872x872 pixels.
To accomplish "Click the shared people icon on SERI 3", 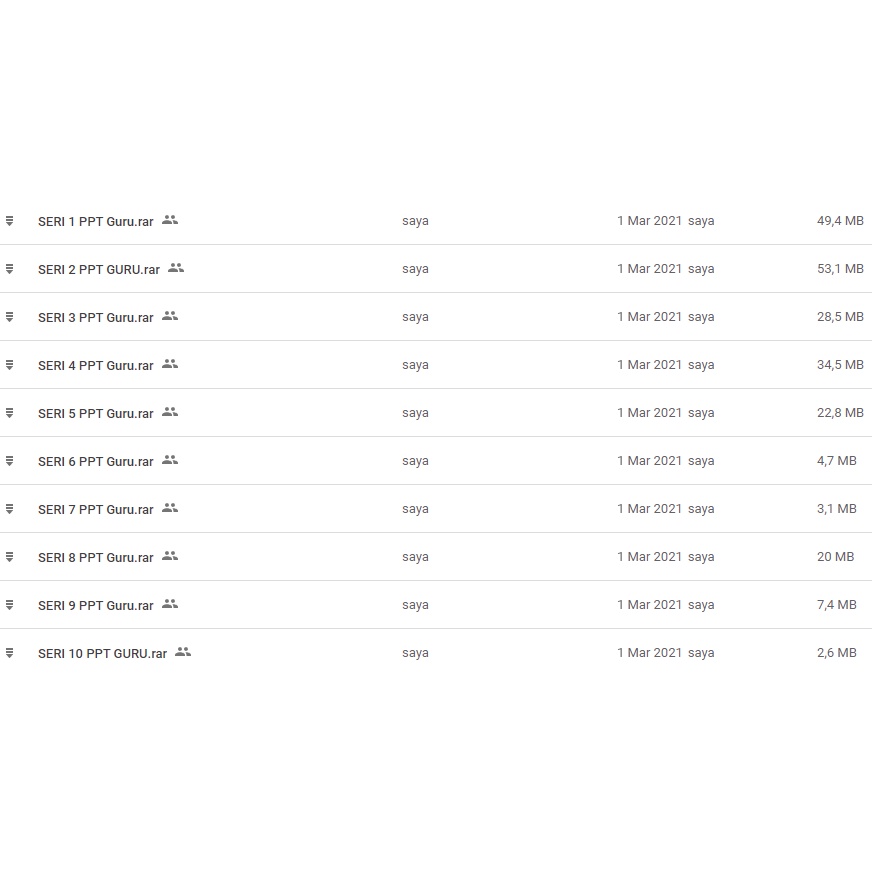I will pyautogui.click(x=170, y=316).
